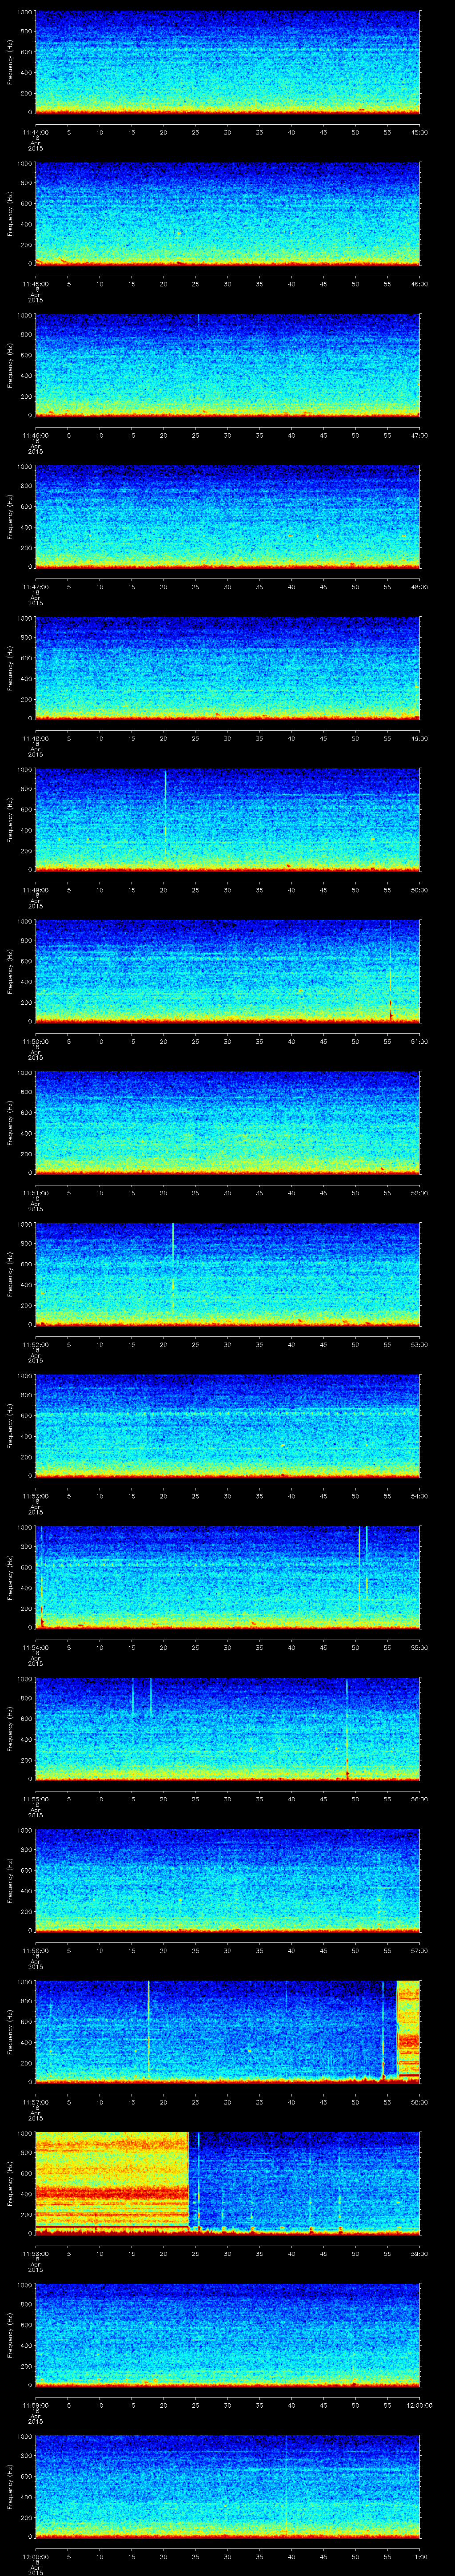This screenshot has height=2576, width=455.
Task: Select the spectrogram panel starting at 11:51:00
Action: coord(227,1123)
